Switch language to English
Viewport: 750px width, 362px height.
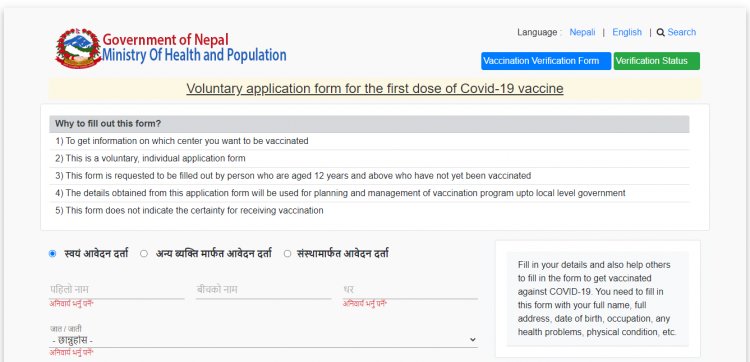click(627, 32)
